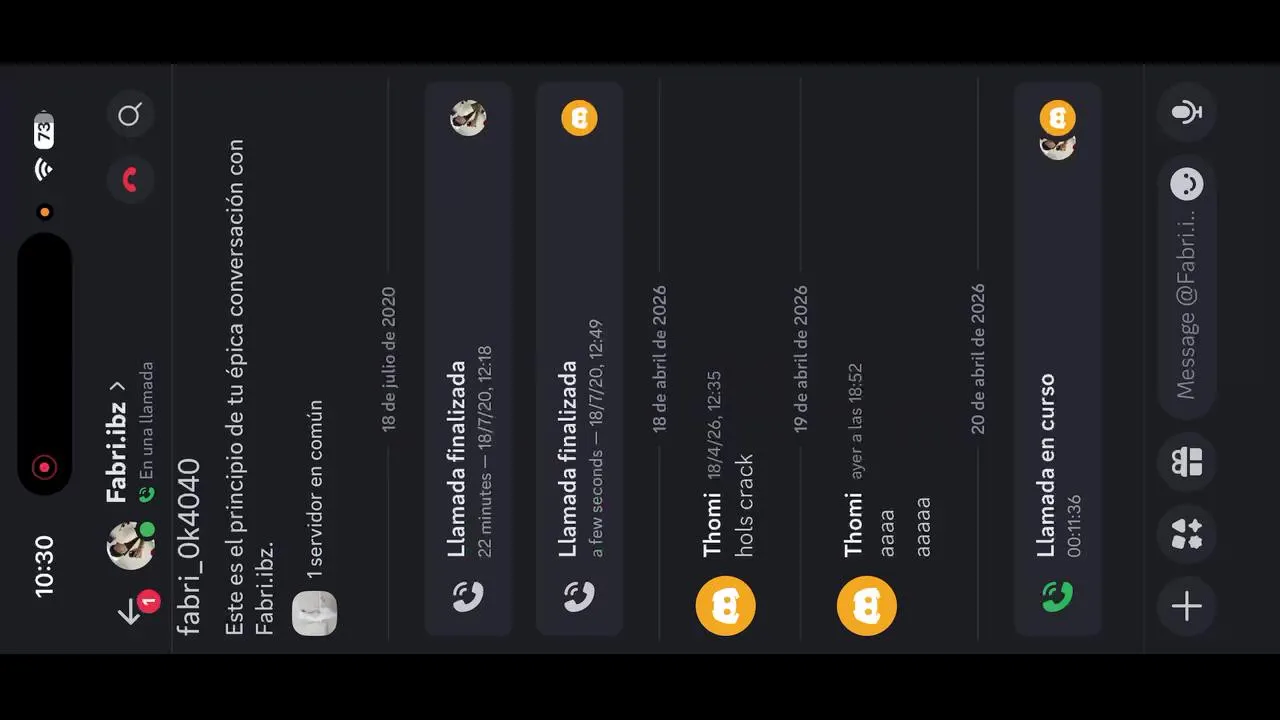
Task: Tap the green phone icon in ongoing call
Action: click(x=1057, y=597)
